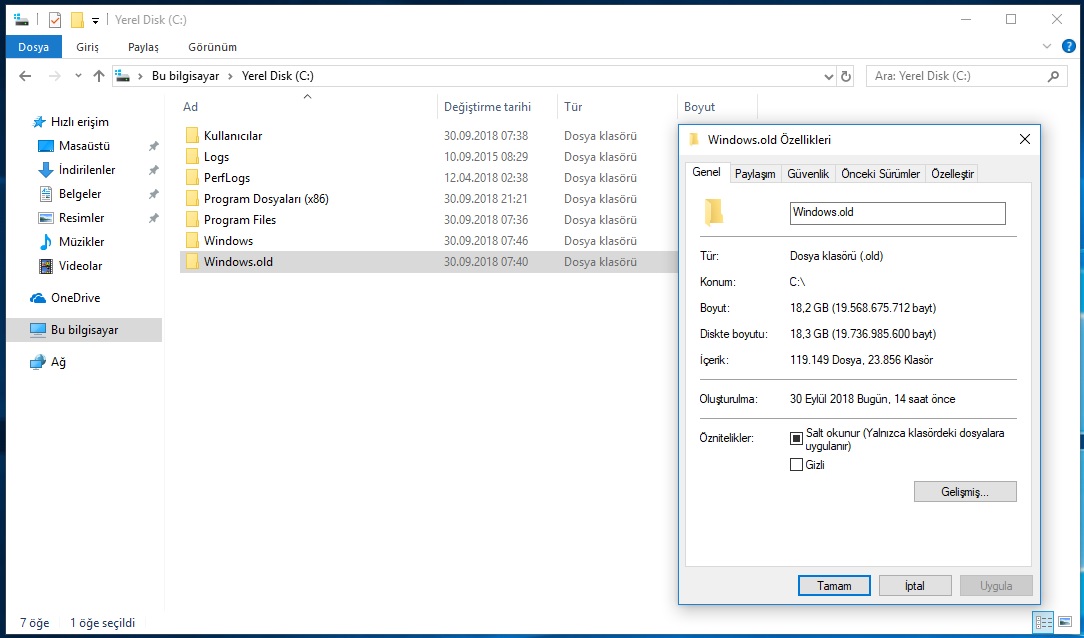Open the Güvenlik tab
Image resolution: width=1084 pixels, height=638 pixels.
pyautogui.click(x=808, y=174)
